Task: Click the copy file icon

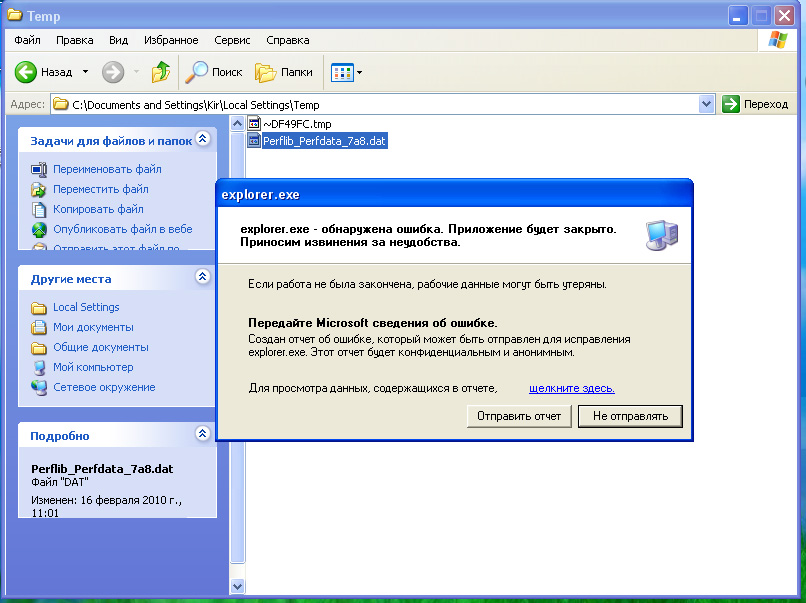Action: click(39, 210)
